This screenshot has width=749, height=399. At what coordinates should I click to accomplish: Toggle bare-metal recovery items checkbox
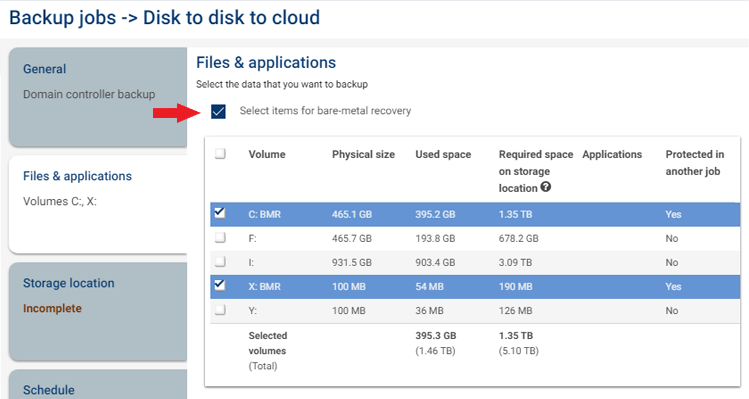(218, 111)
